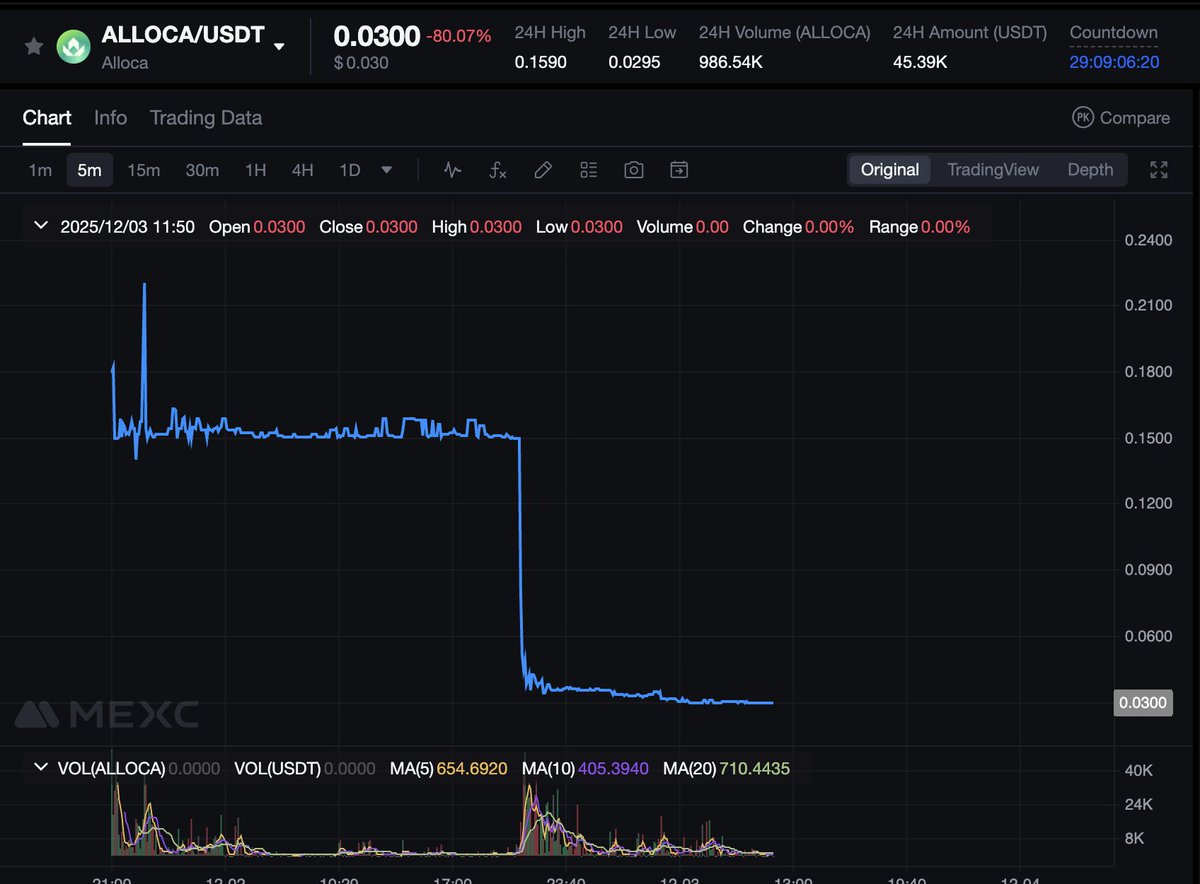The image size is (1200, 884).
Task: Select the 4H timeframe
Action: tap(302, 170)
